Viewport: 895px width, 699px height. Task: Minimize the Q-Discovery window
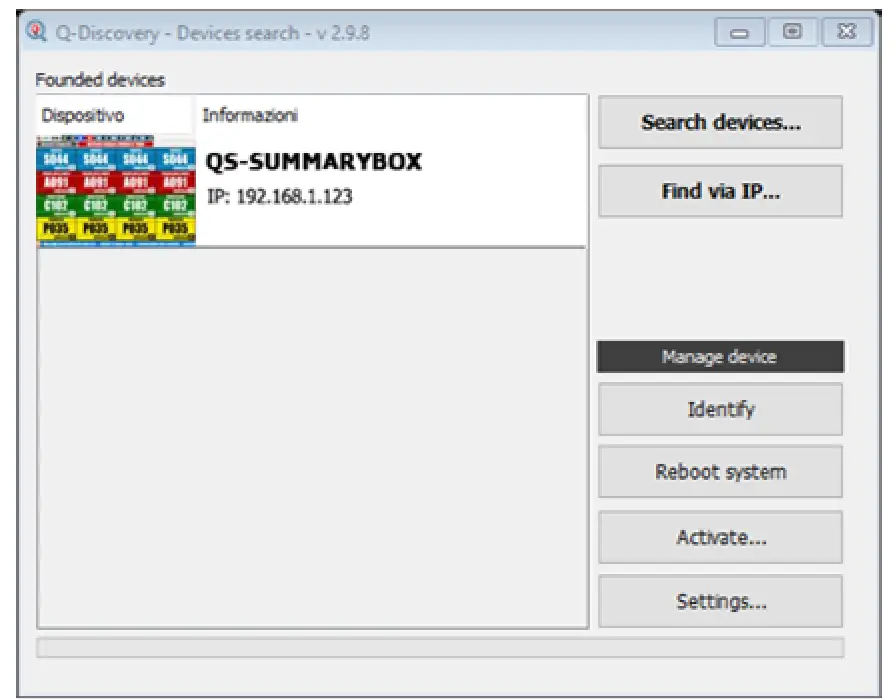(x=740, y=33)
